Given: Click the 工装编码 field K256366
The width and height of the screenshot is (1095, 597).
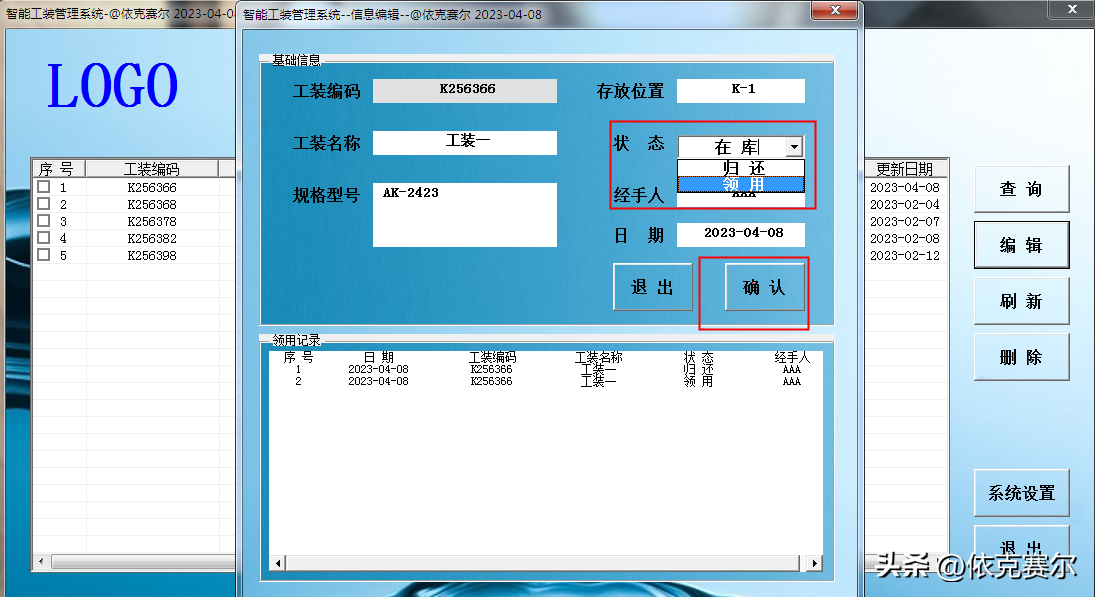Looking at the screenshot, I should pos(464,91).
